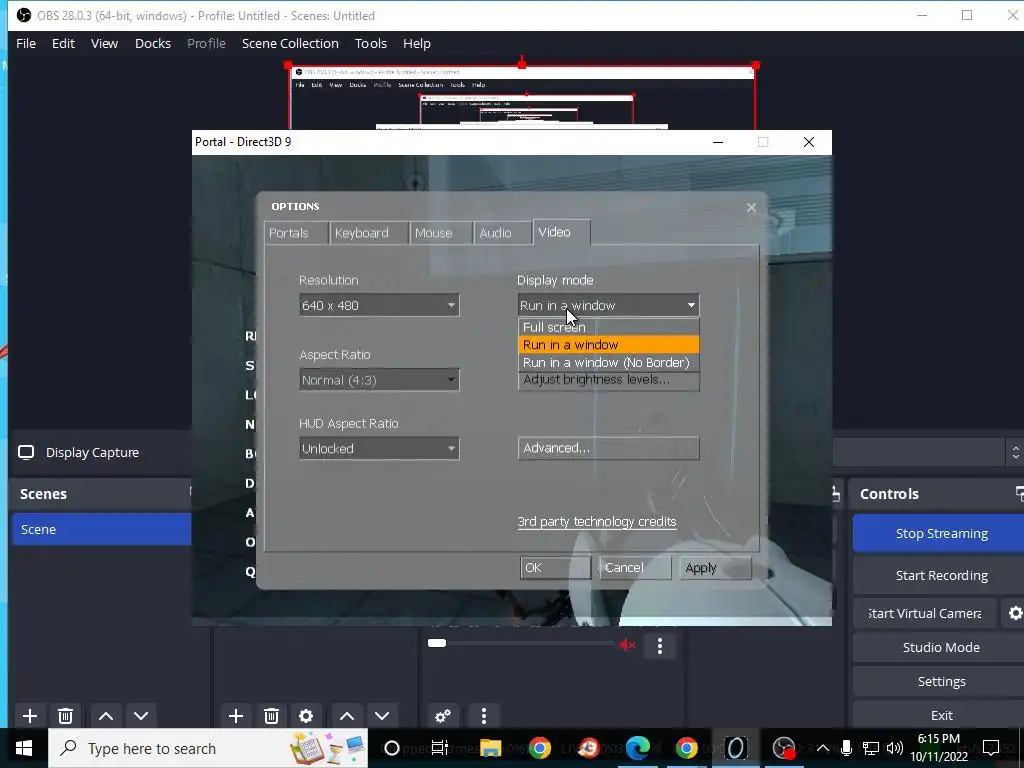Viewport: 1024px width, 768px height.
Task: Choose highlighted Run in a window option
Action: [609, 345]
